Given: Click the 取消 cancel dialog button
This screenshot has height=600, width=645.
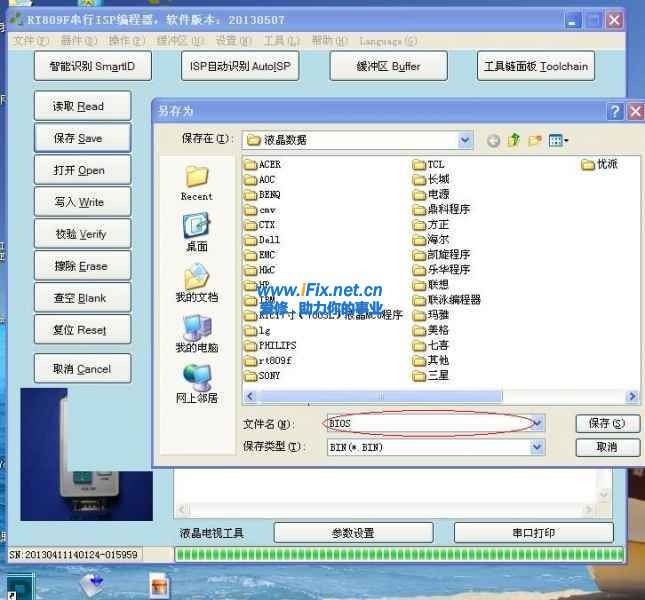Looking at the screenshot, I should 606,447.
